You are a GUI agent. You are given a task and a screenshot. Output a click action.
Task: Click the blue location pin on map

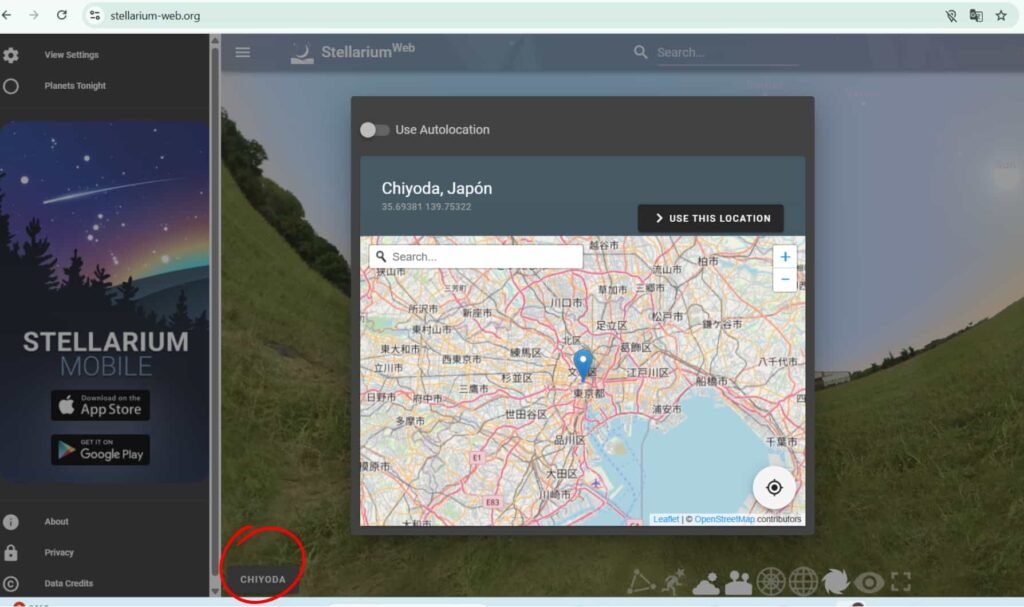583,364
